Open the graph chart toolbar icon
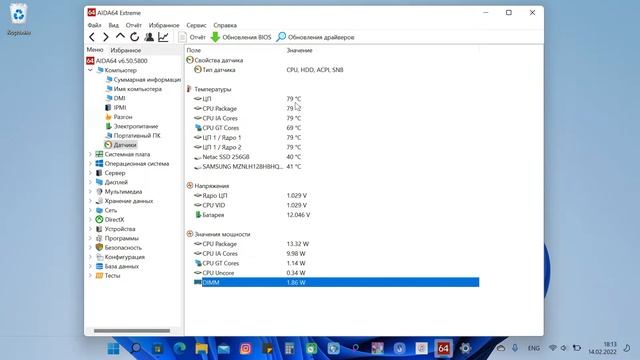Viewport: 640px width, 360px height. (x=163, y=37)
